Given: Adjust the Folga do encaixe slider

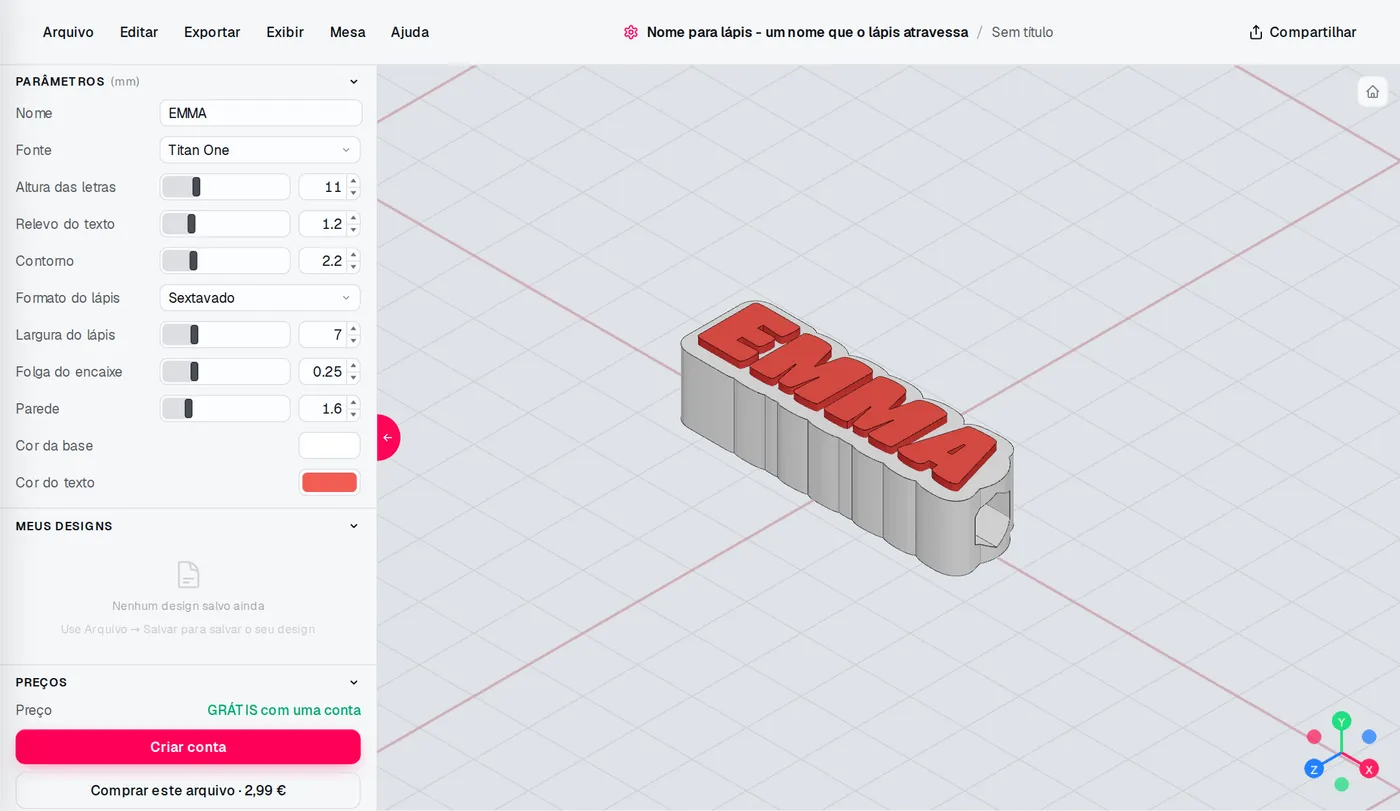Looking at the screenshot, I should point(225,372).
